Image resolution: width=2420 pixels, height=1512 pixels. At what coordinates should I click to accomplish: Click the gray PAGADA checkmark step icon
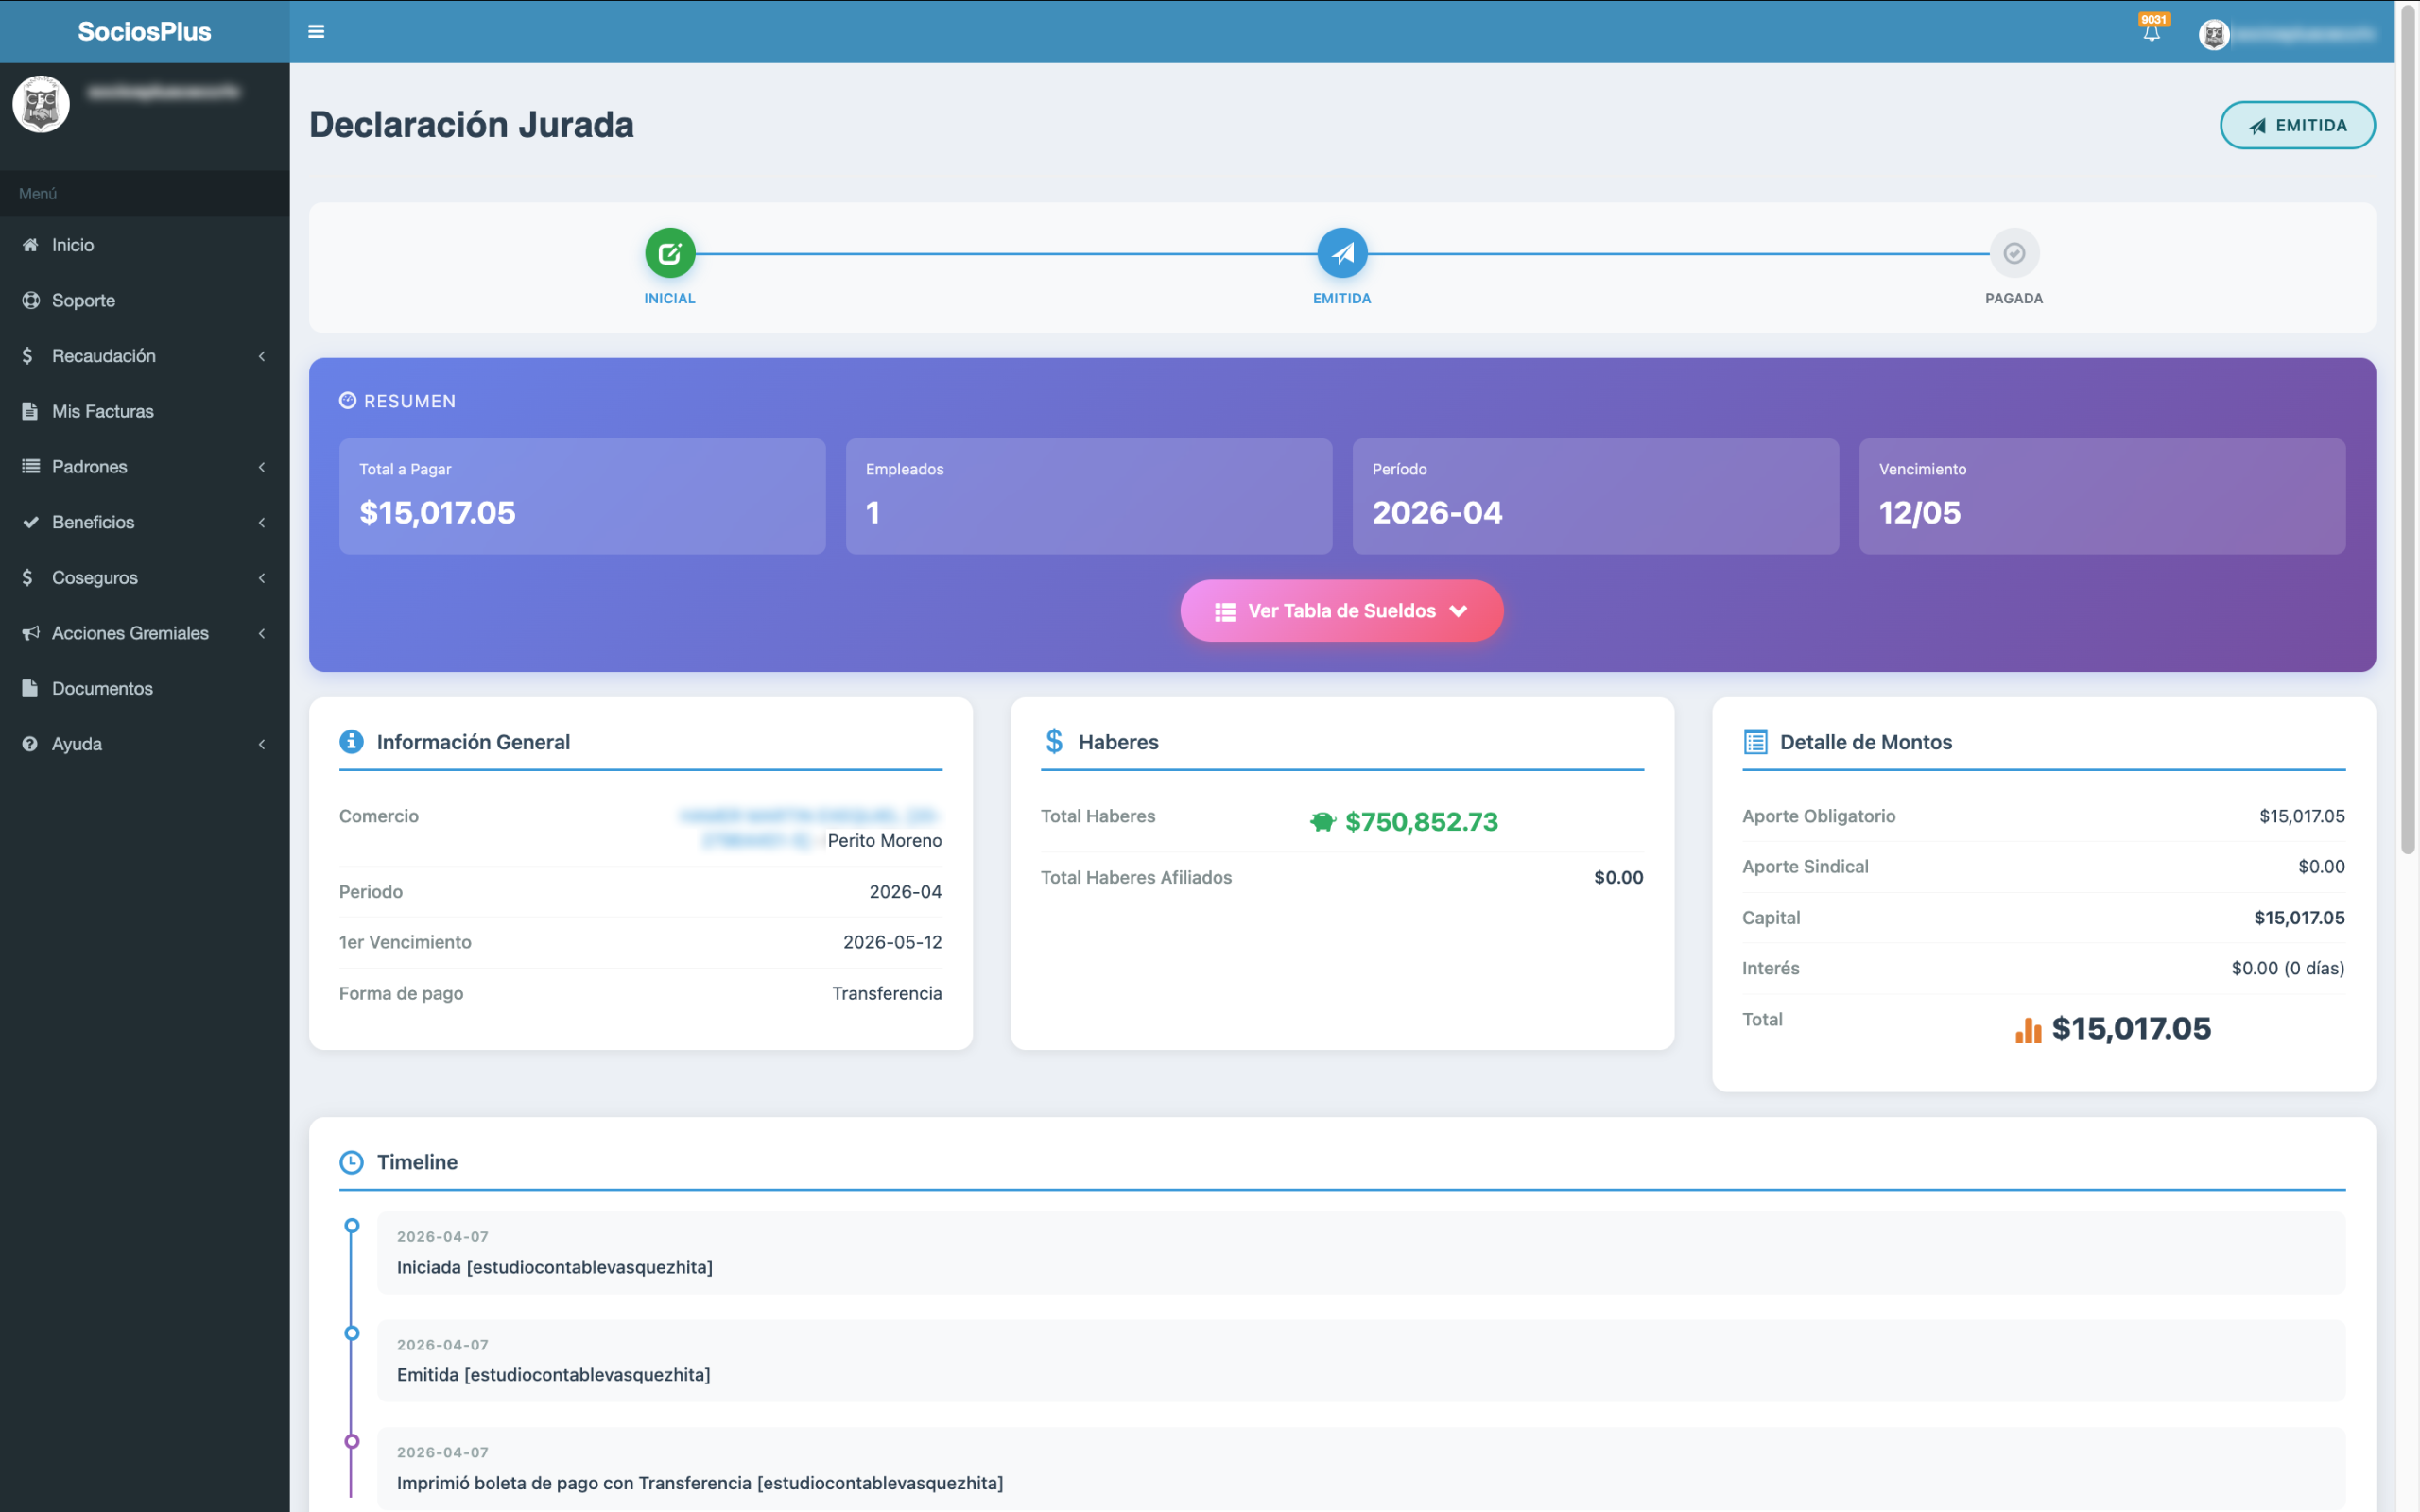pyautogui.click(x=2014, y=253)
